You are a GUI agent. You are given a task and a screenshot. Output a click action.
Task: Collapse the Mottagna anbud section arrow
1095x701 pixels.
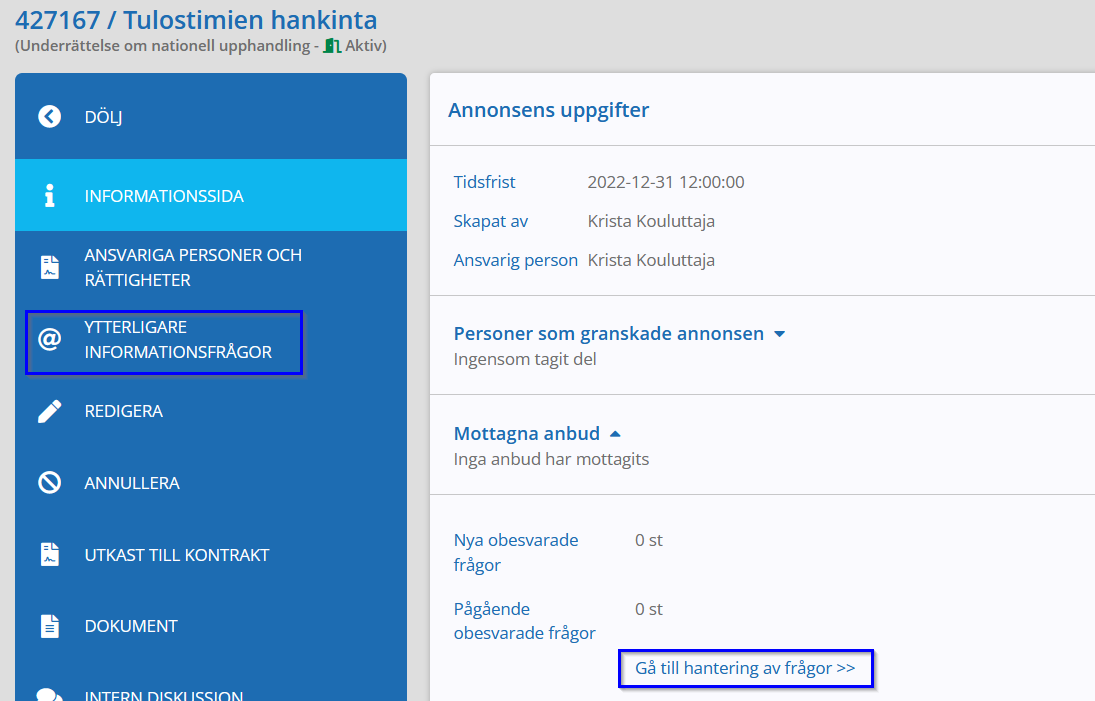(615, 434)
